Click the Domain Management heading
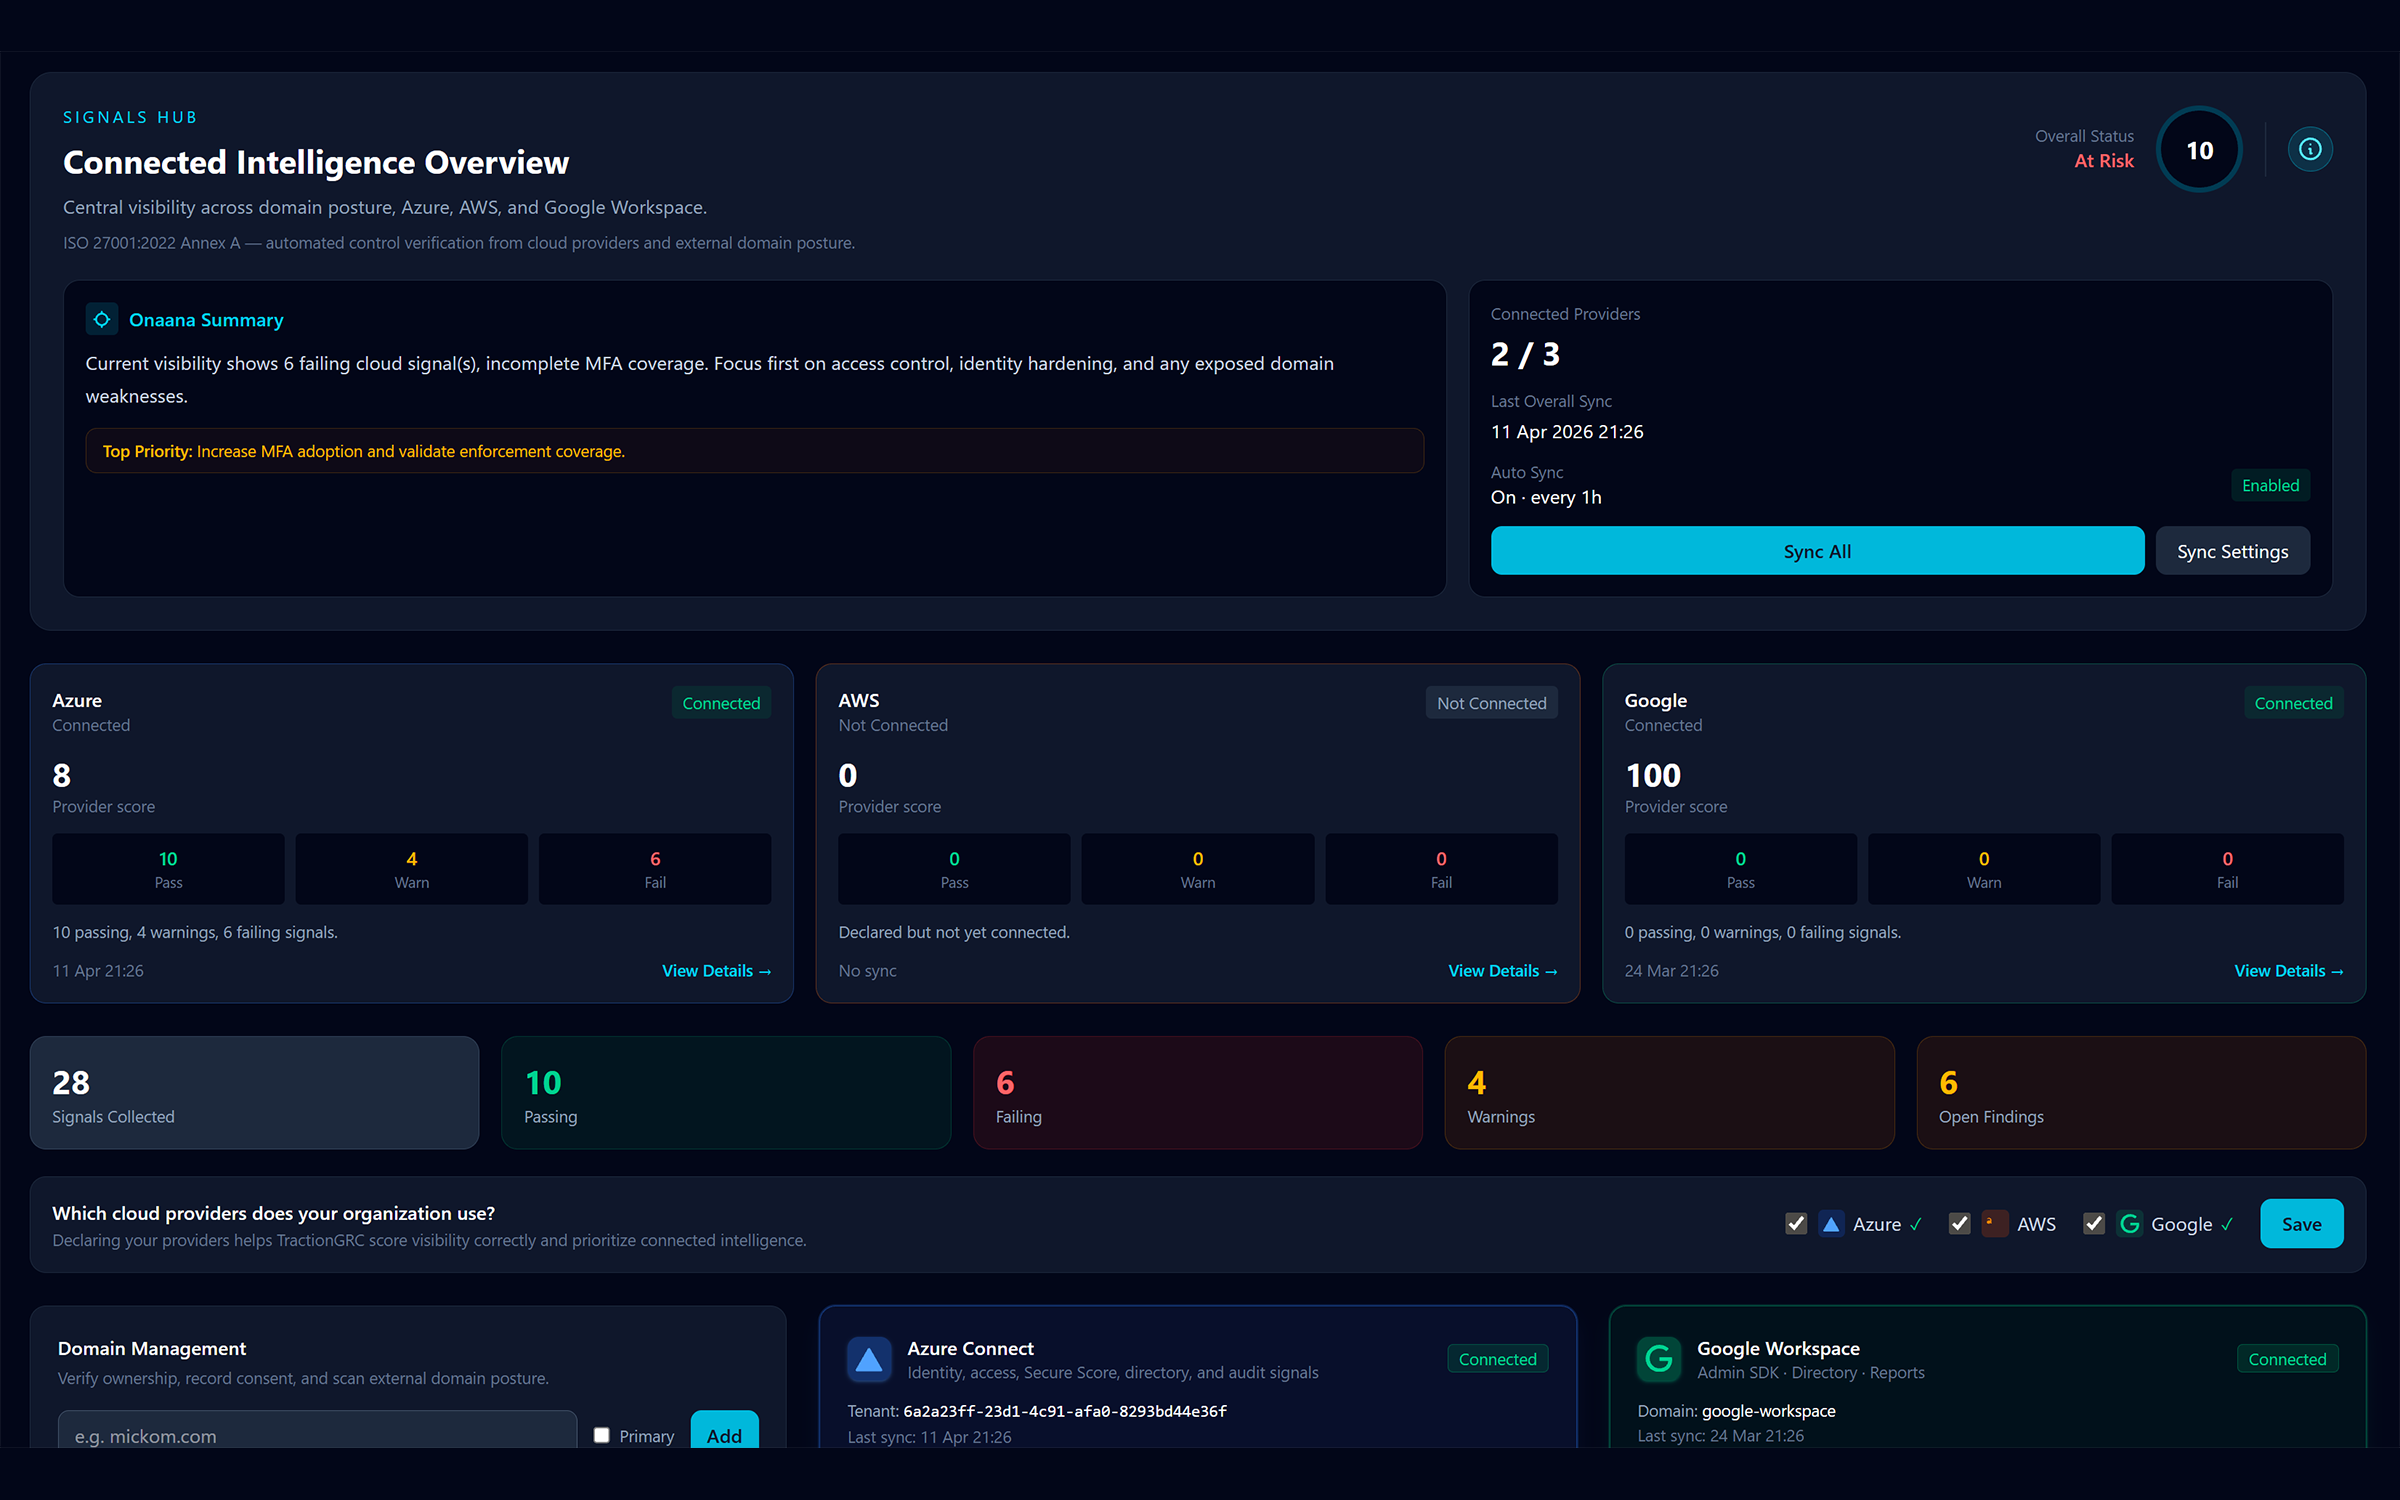The width and height of the screenshot is (2400, 1500). [x=152, y=1348]
